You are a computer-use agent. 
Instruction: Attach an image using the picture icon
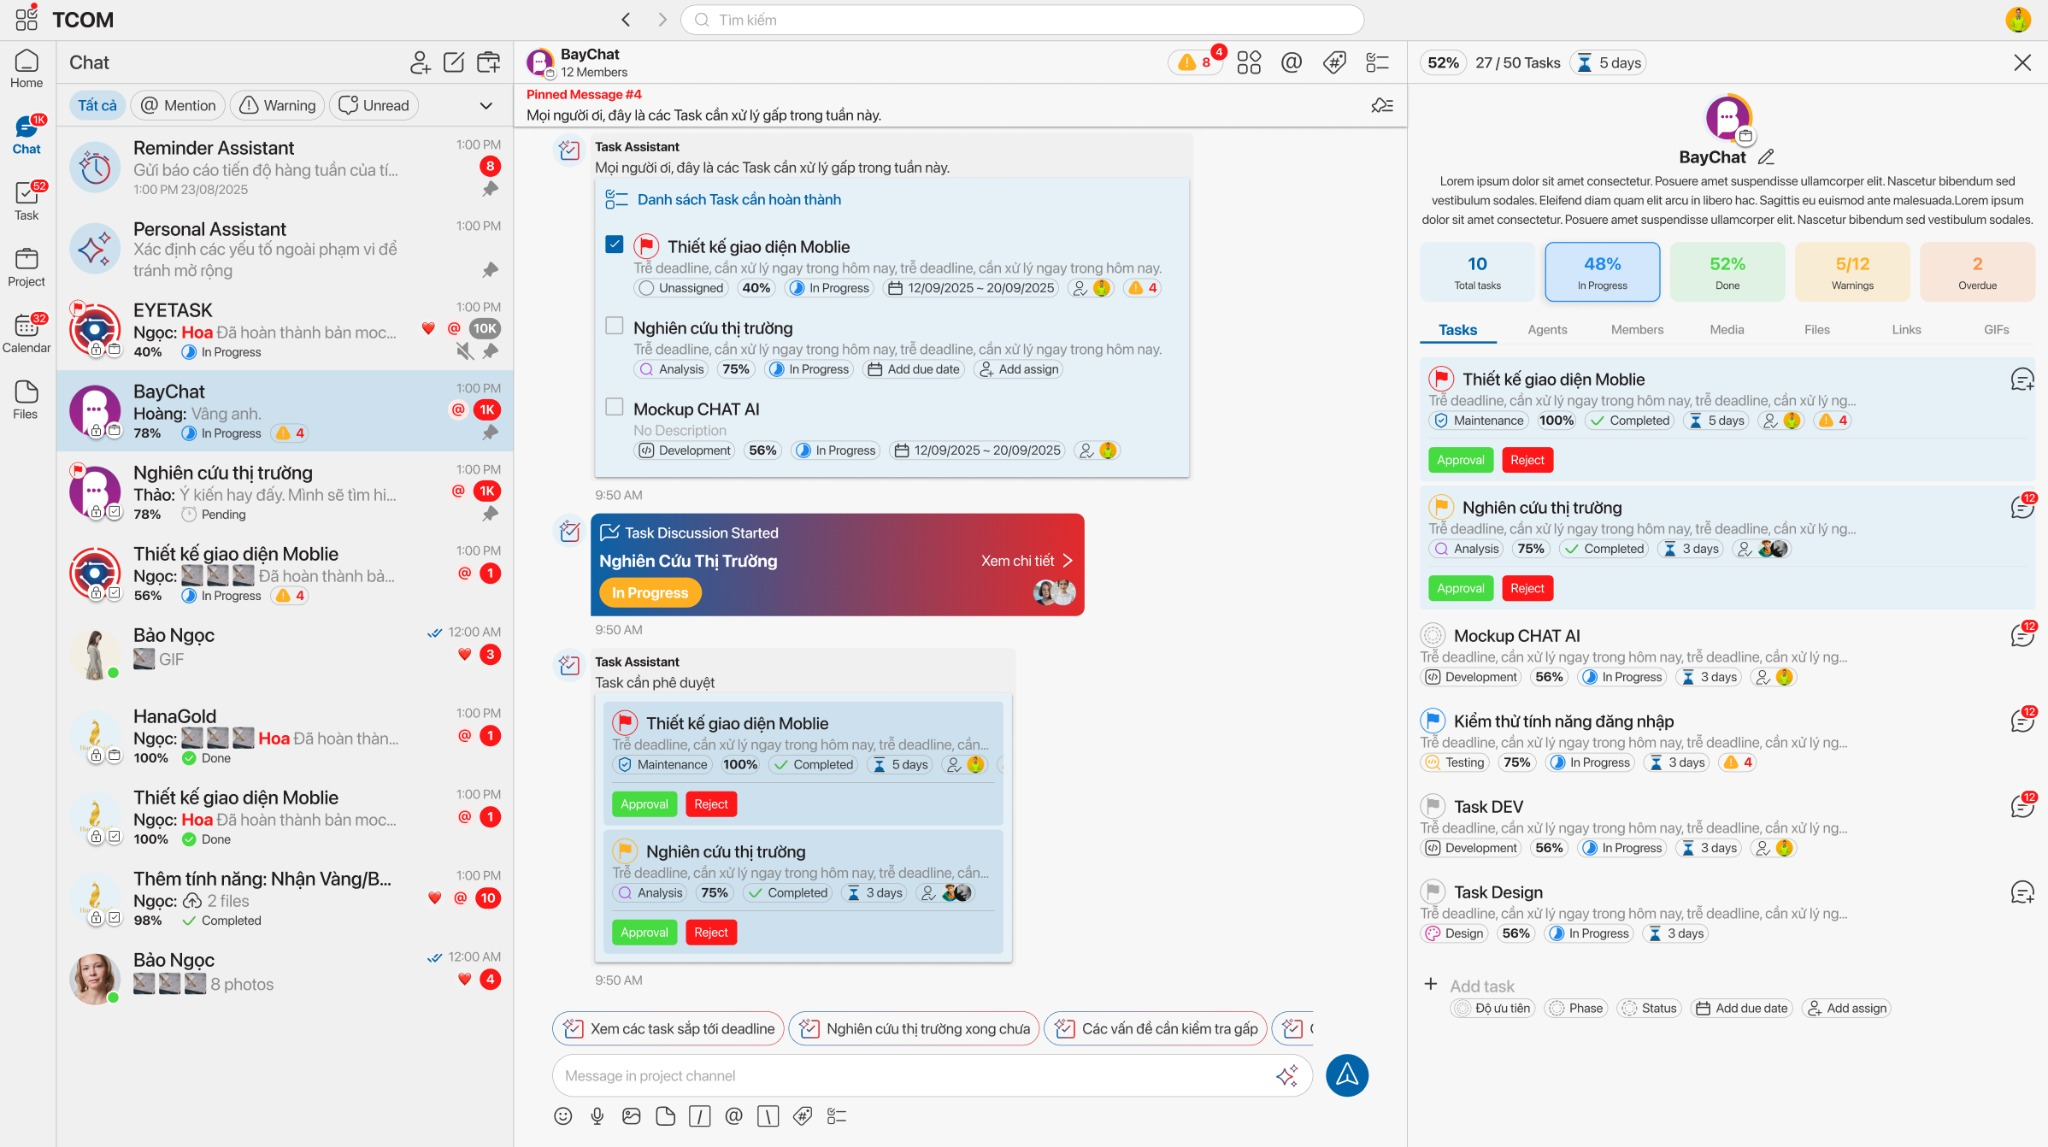[631, 1116]
